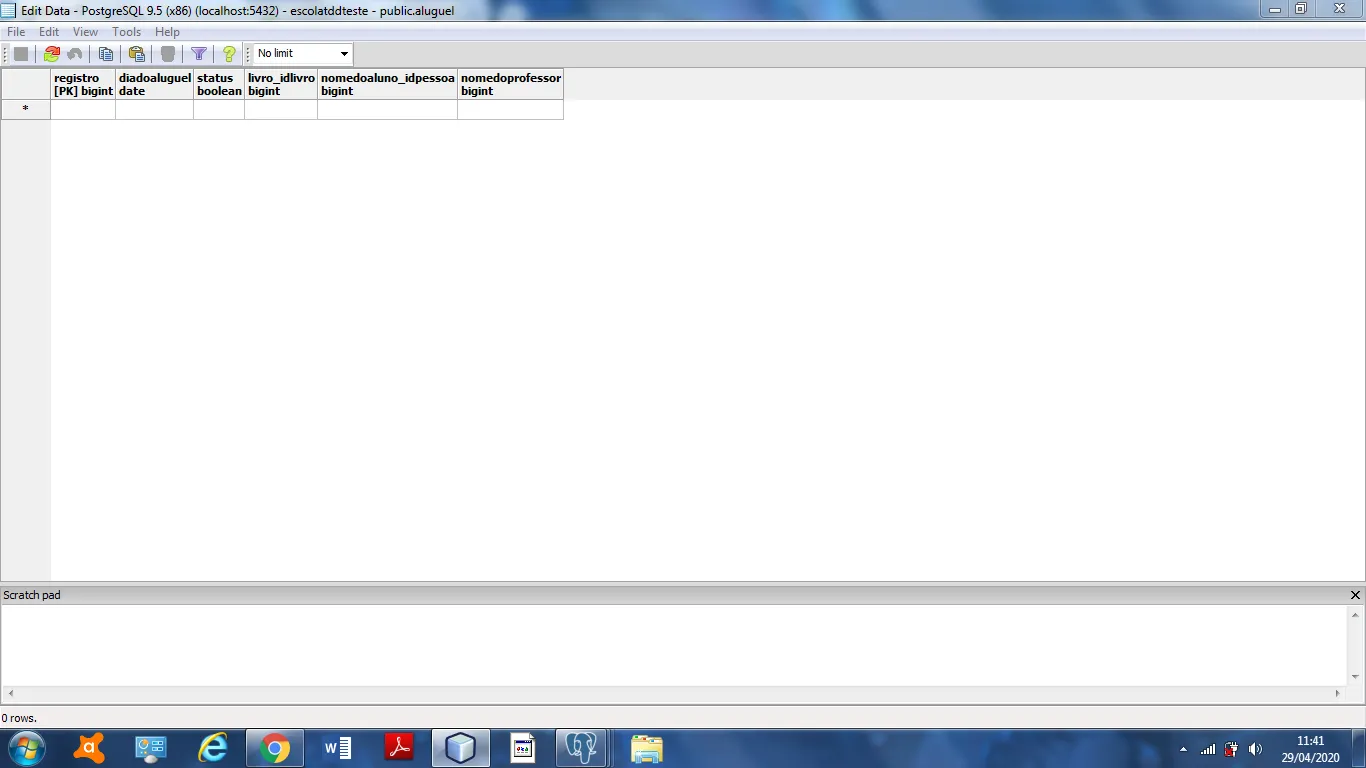Switch to the cube application in taskbar
Viewport: 1366px width, 768px height.
click(461, 748)
